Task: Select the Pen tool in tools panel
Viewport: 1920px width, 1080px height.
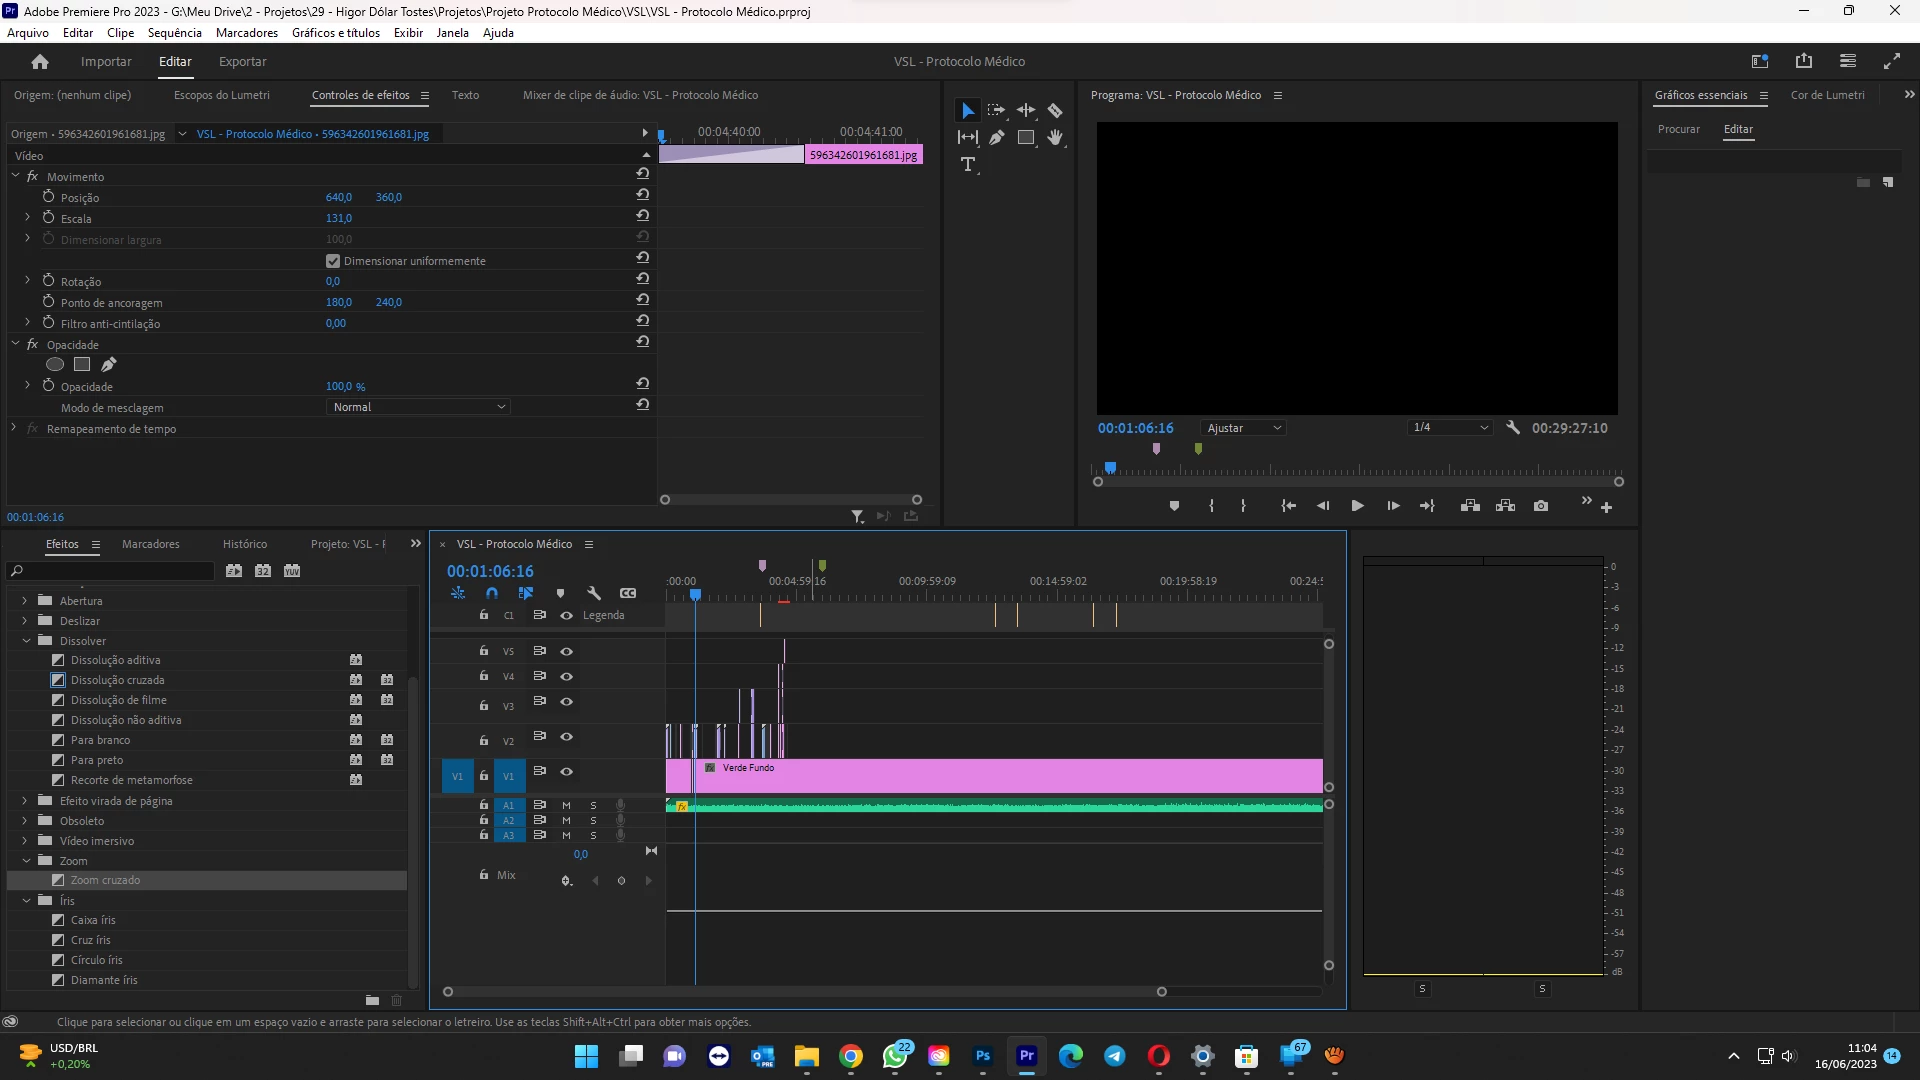Action: (996, 138)
